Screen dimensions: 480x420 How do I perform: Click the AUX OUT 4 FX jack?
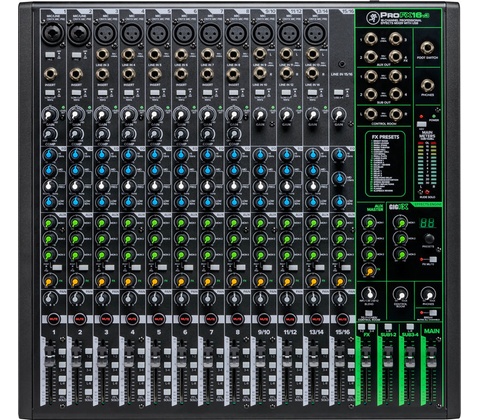pos(395,57)
